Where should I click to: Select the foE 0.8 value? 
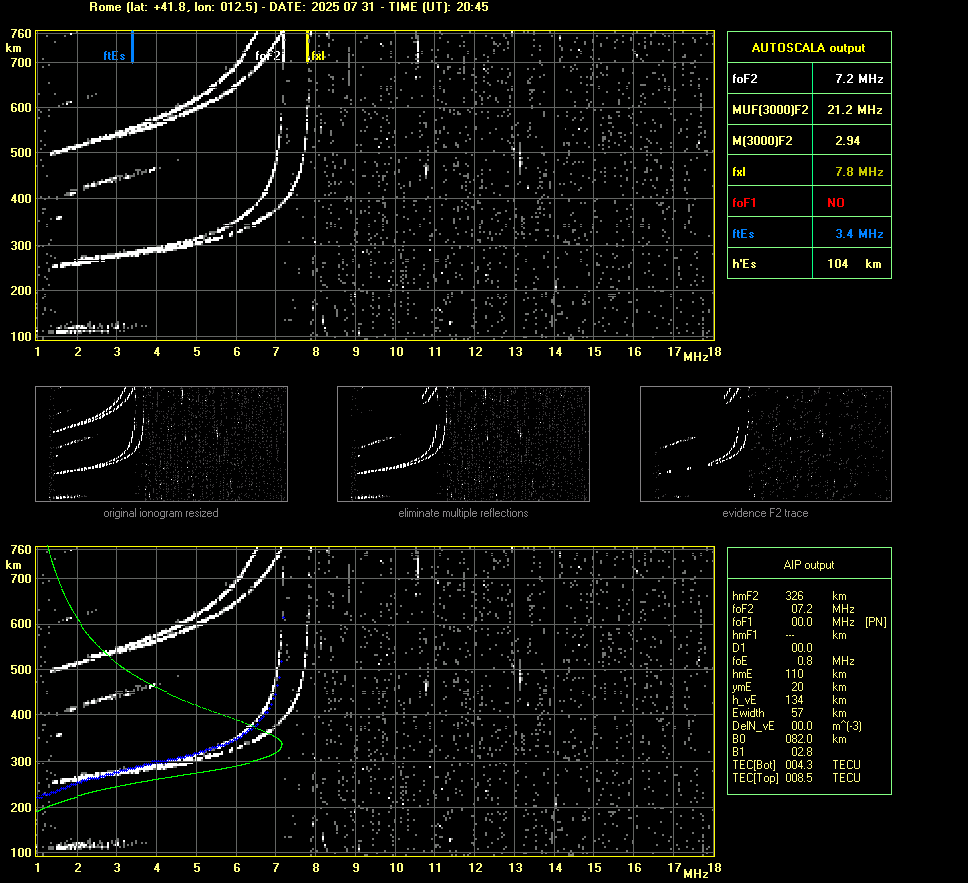point(805,661)
